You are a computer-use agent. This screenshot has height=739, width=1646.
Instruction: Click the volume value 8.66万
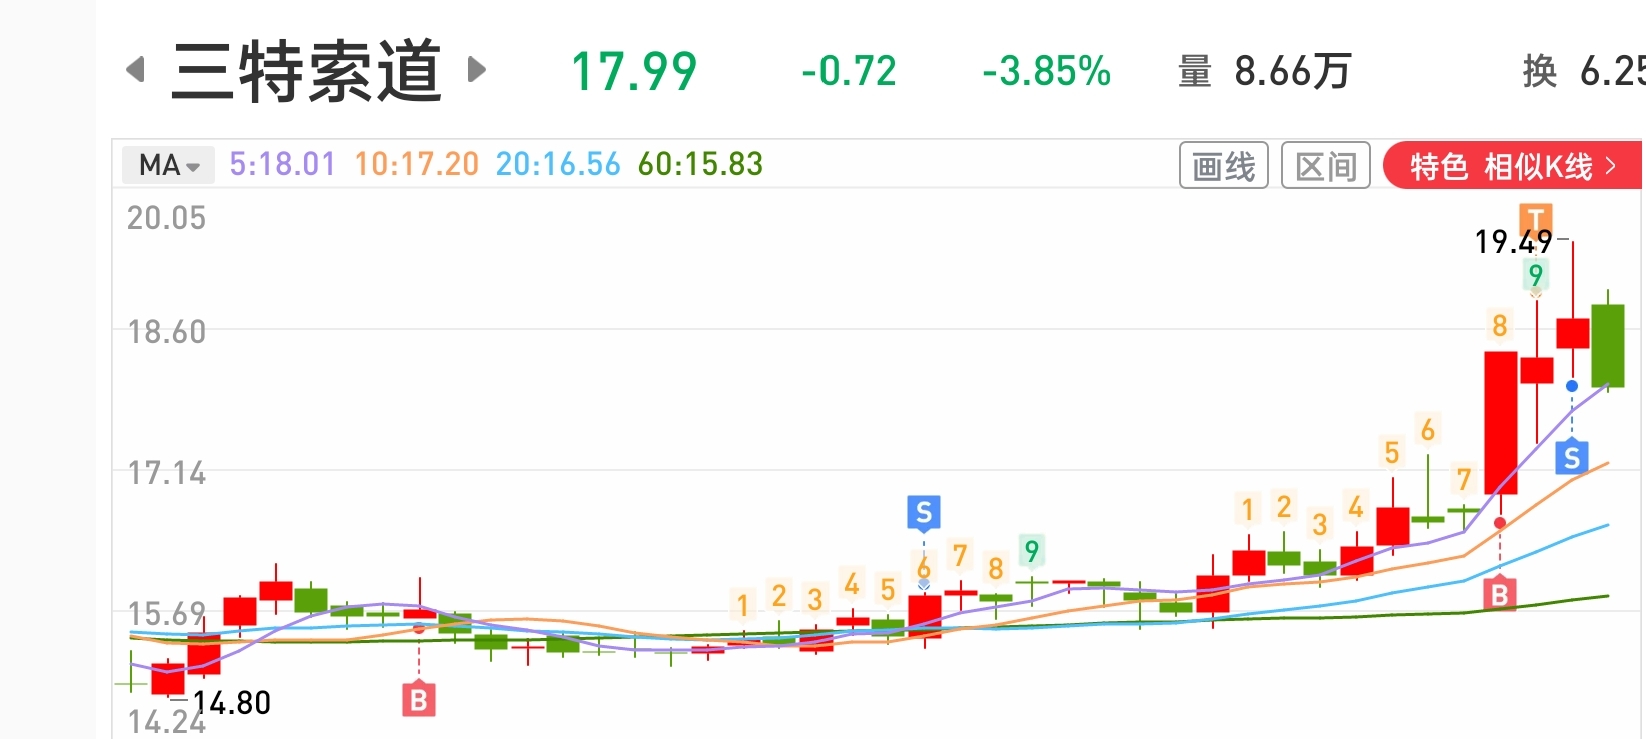[1293, 71]
